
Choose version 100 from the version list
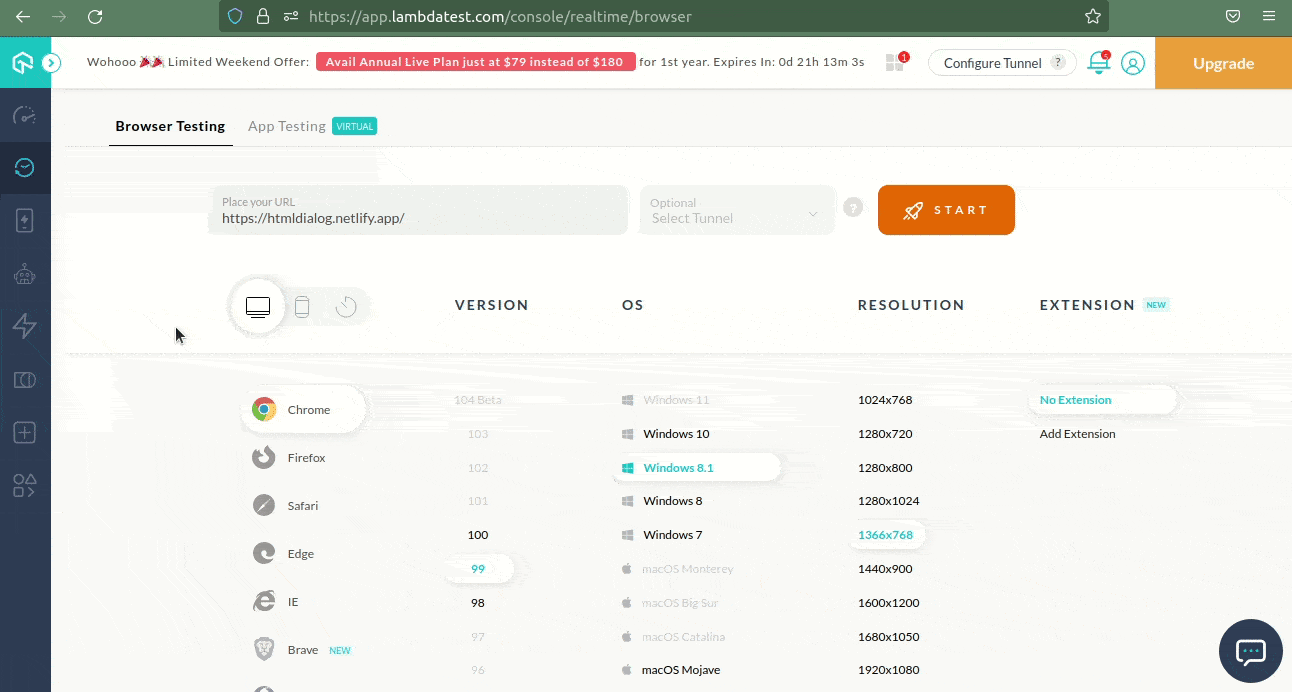477,534
